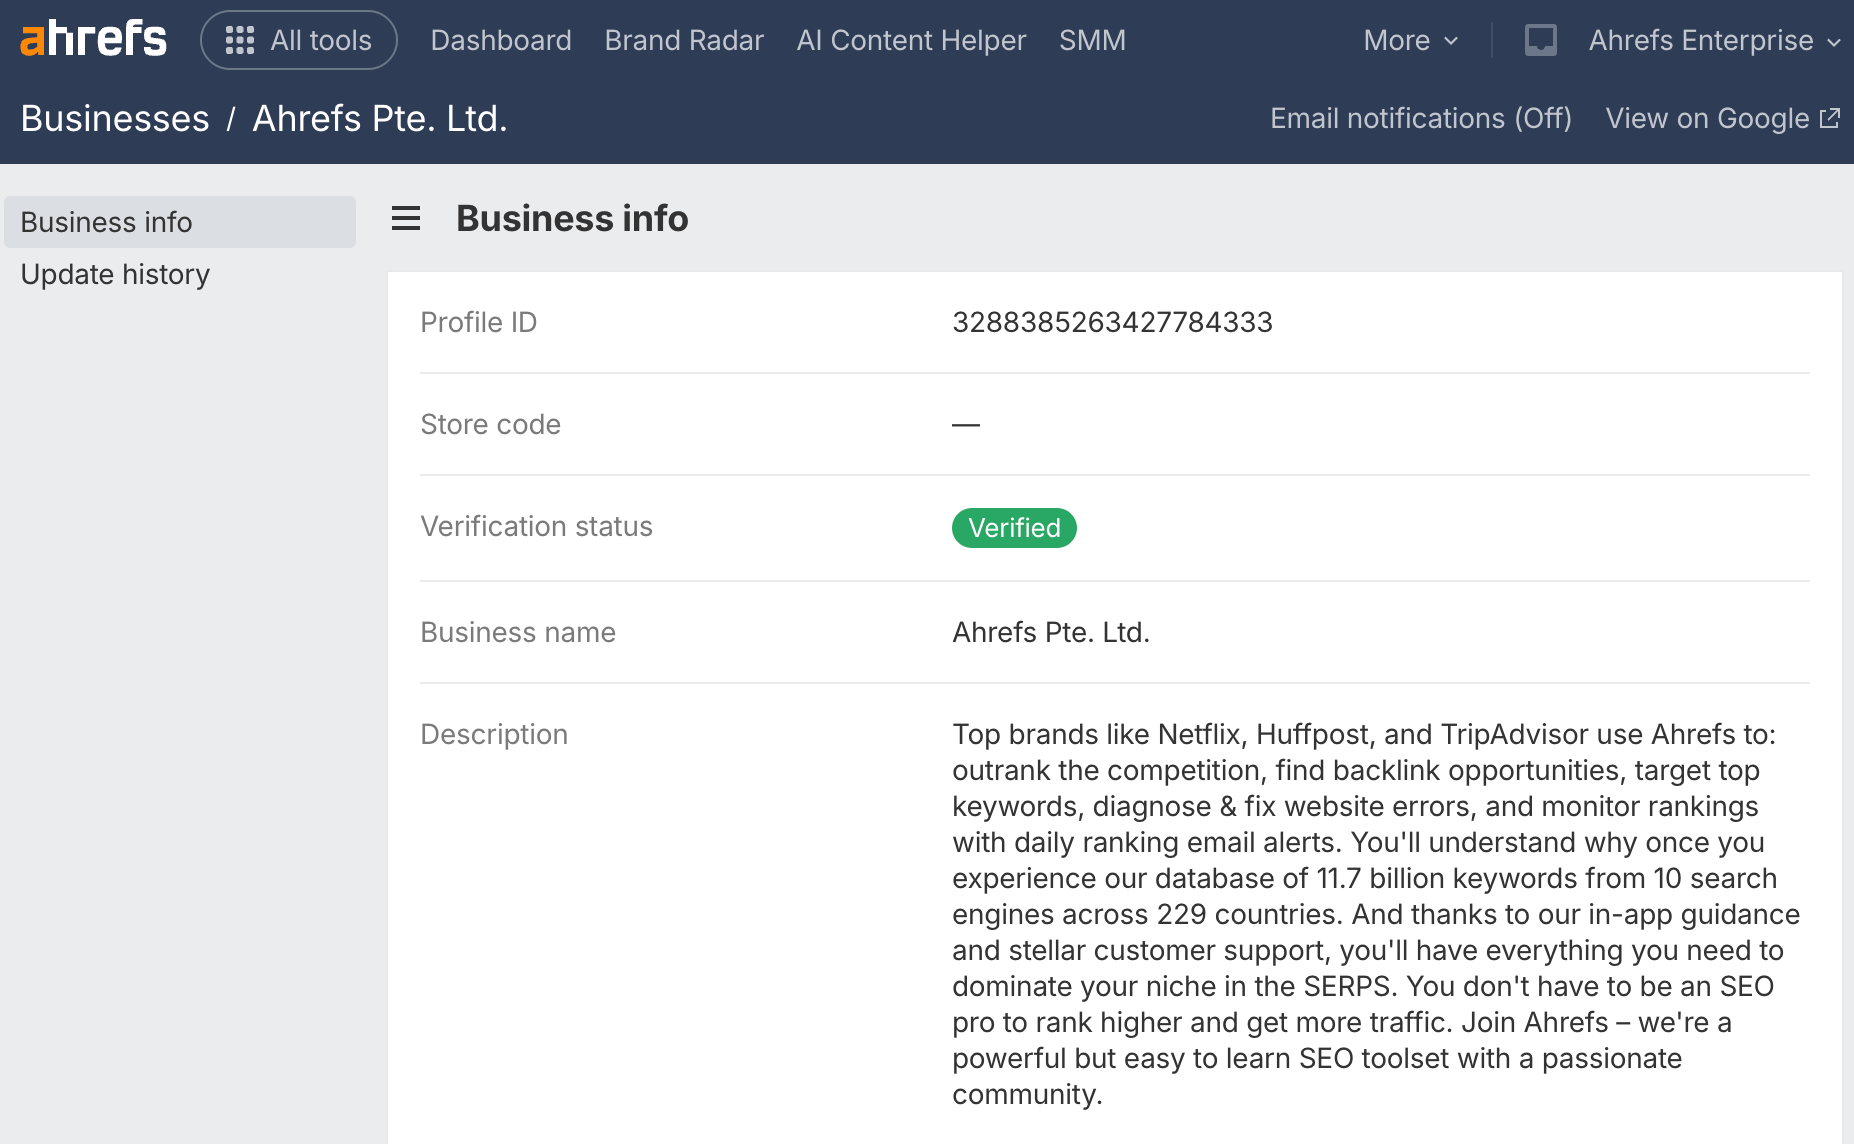
Task: Select Business info in the sidebar
Action: (x=107, y=222)
